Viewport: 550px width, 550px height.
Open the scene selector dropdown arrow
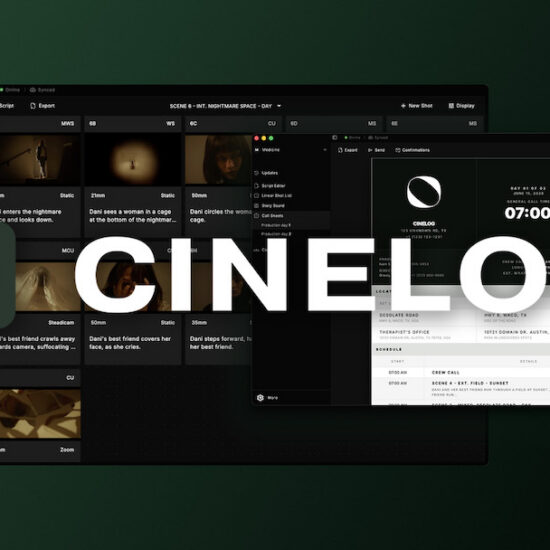[x=279, y=106]
